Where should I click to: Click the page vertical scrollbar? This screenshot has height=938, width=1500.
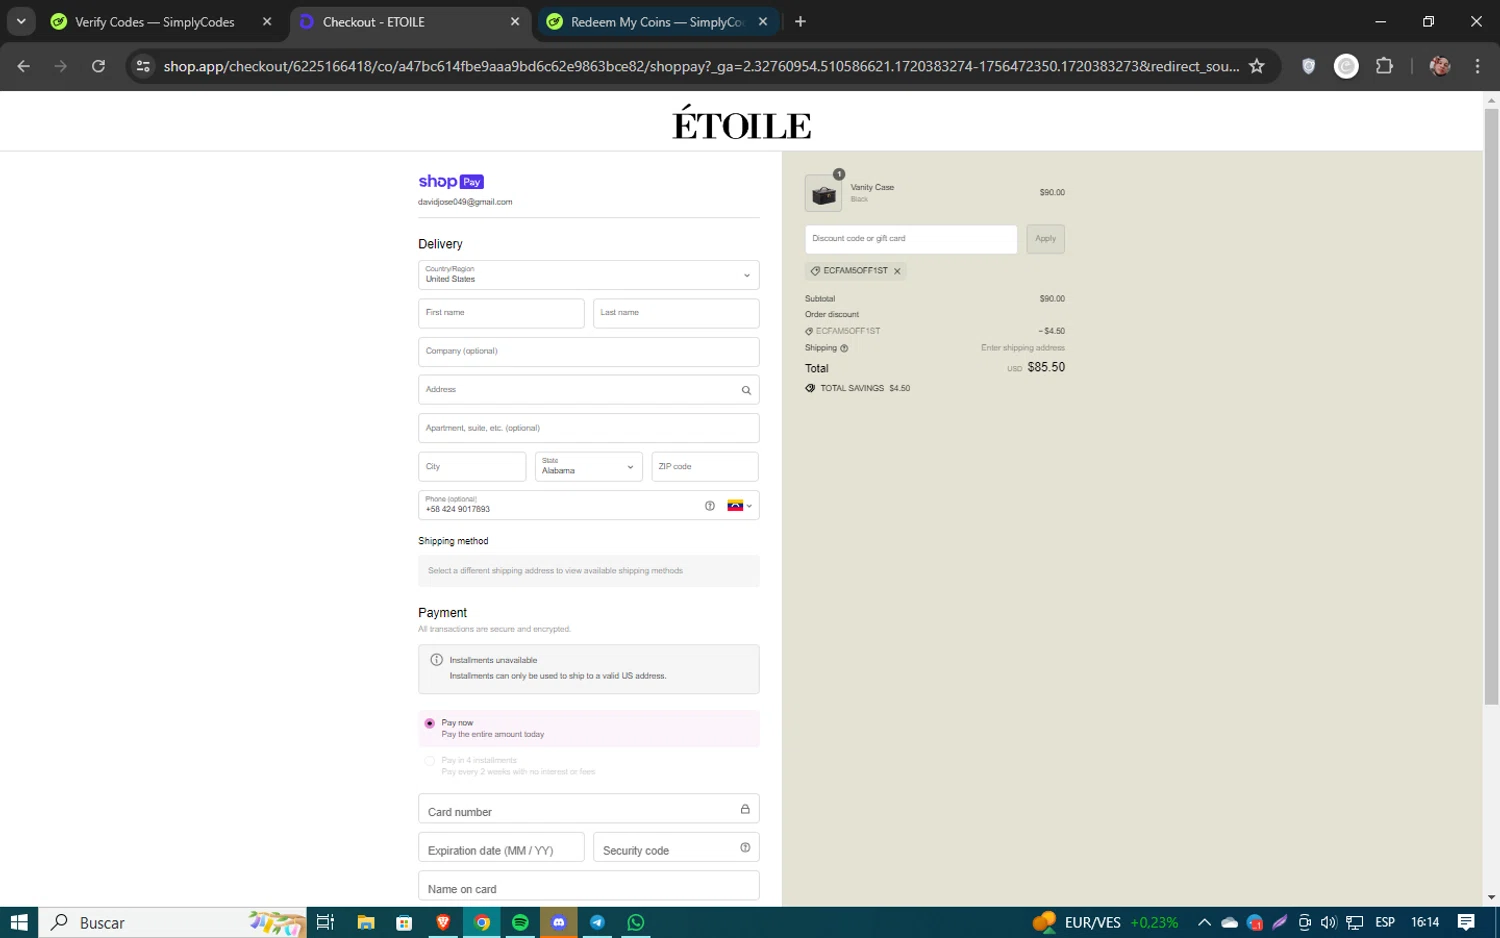tap(1491, 405)
